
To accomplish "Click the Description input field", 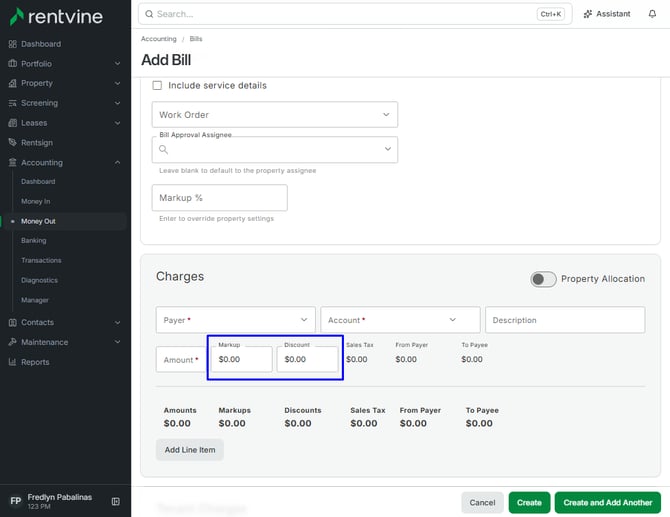I will click(565, 320).
